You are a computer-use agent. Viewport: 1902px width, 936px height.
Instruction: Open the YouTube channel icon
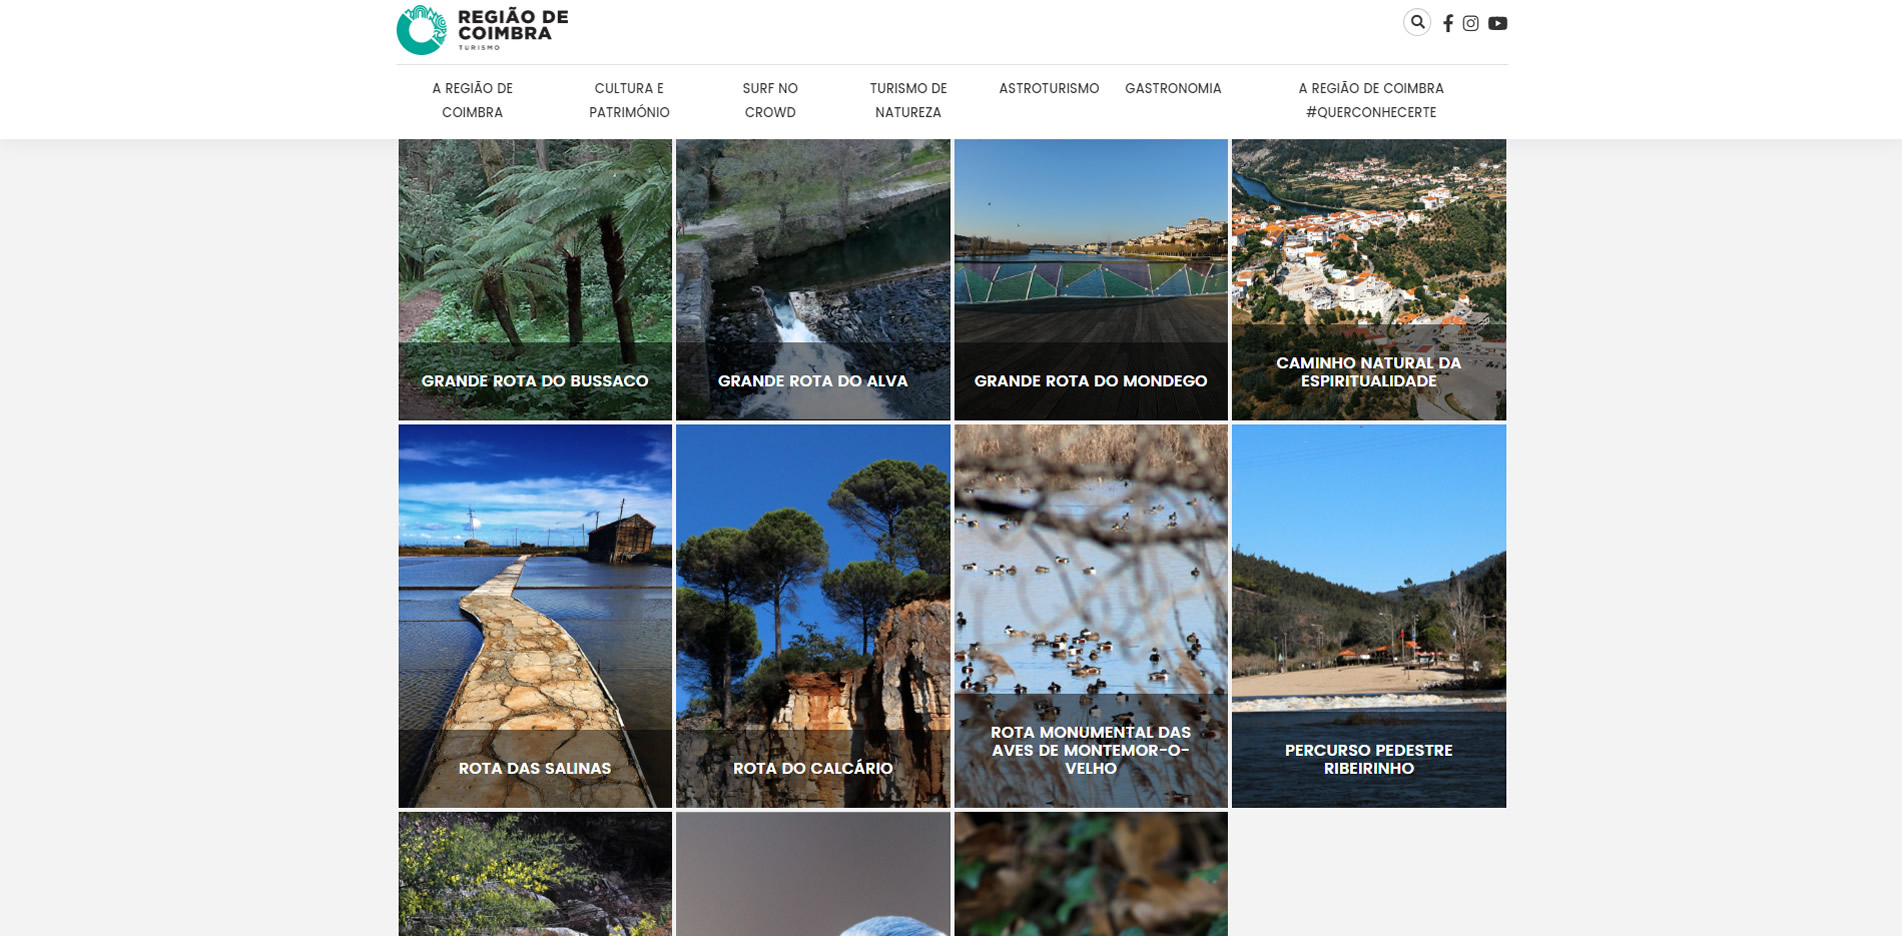coord(1497,23)
